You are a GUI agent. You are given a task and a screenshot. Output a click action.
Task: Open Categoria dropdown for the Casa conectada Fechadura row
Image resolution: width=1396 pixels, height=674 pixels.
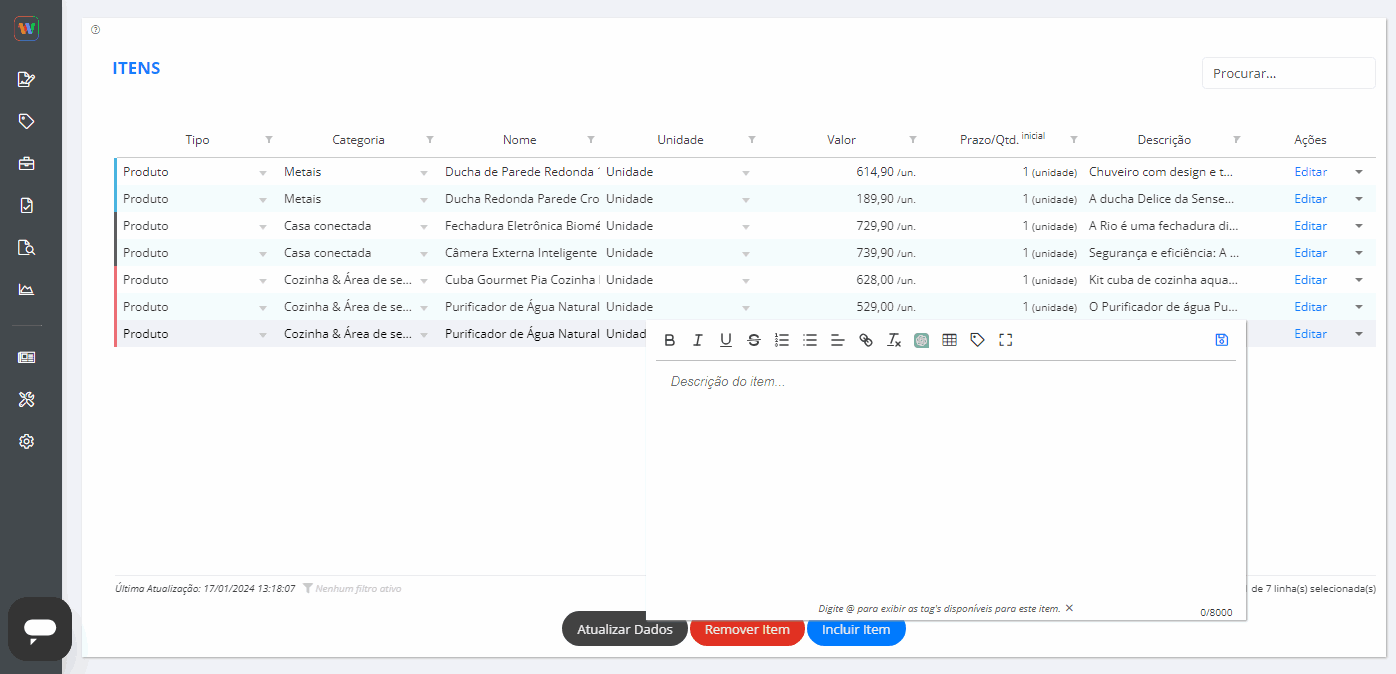coord(424,226)
